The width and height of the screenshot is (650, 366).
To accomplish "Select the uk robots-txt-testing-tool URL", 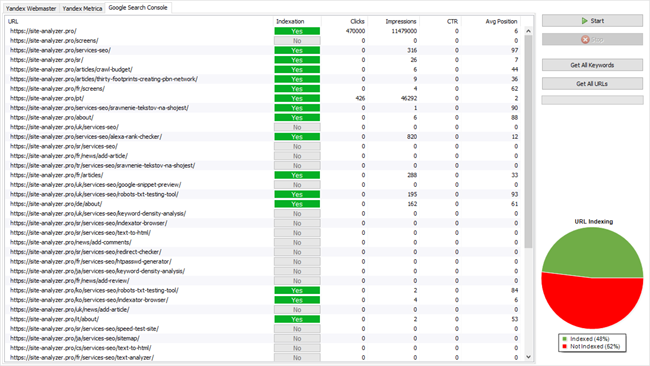I will click(x=94, y=194).
